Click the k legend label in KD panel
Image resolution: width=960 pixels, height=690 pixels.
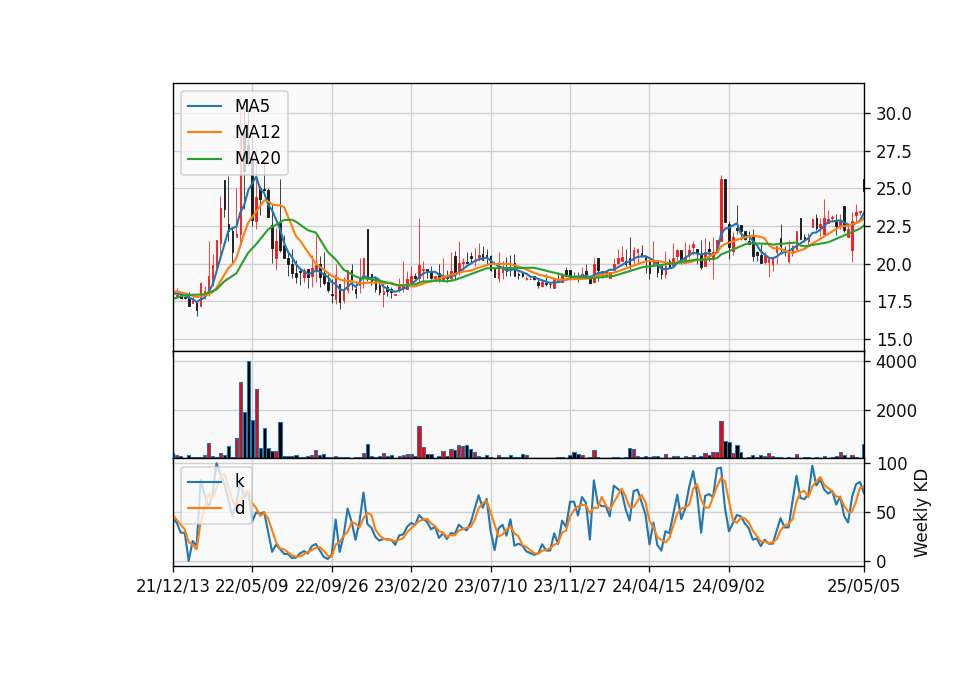(x=239, y=481)
